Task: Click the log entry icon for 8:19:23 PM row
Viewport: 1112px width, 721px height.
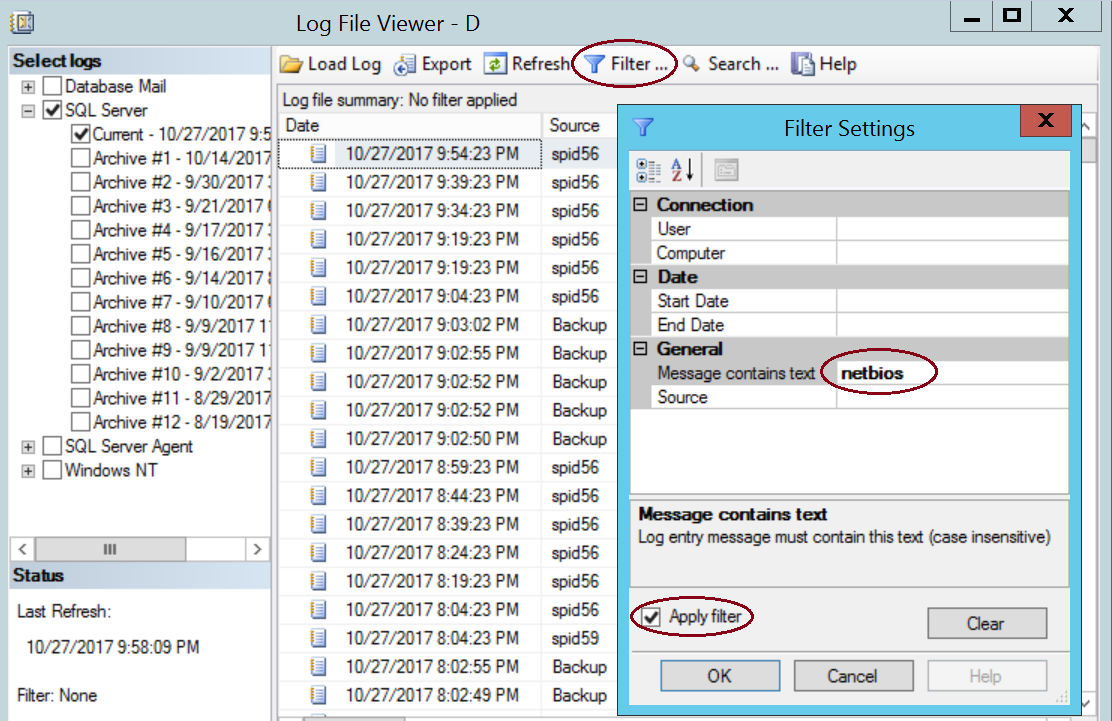Action: 318,581
